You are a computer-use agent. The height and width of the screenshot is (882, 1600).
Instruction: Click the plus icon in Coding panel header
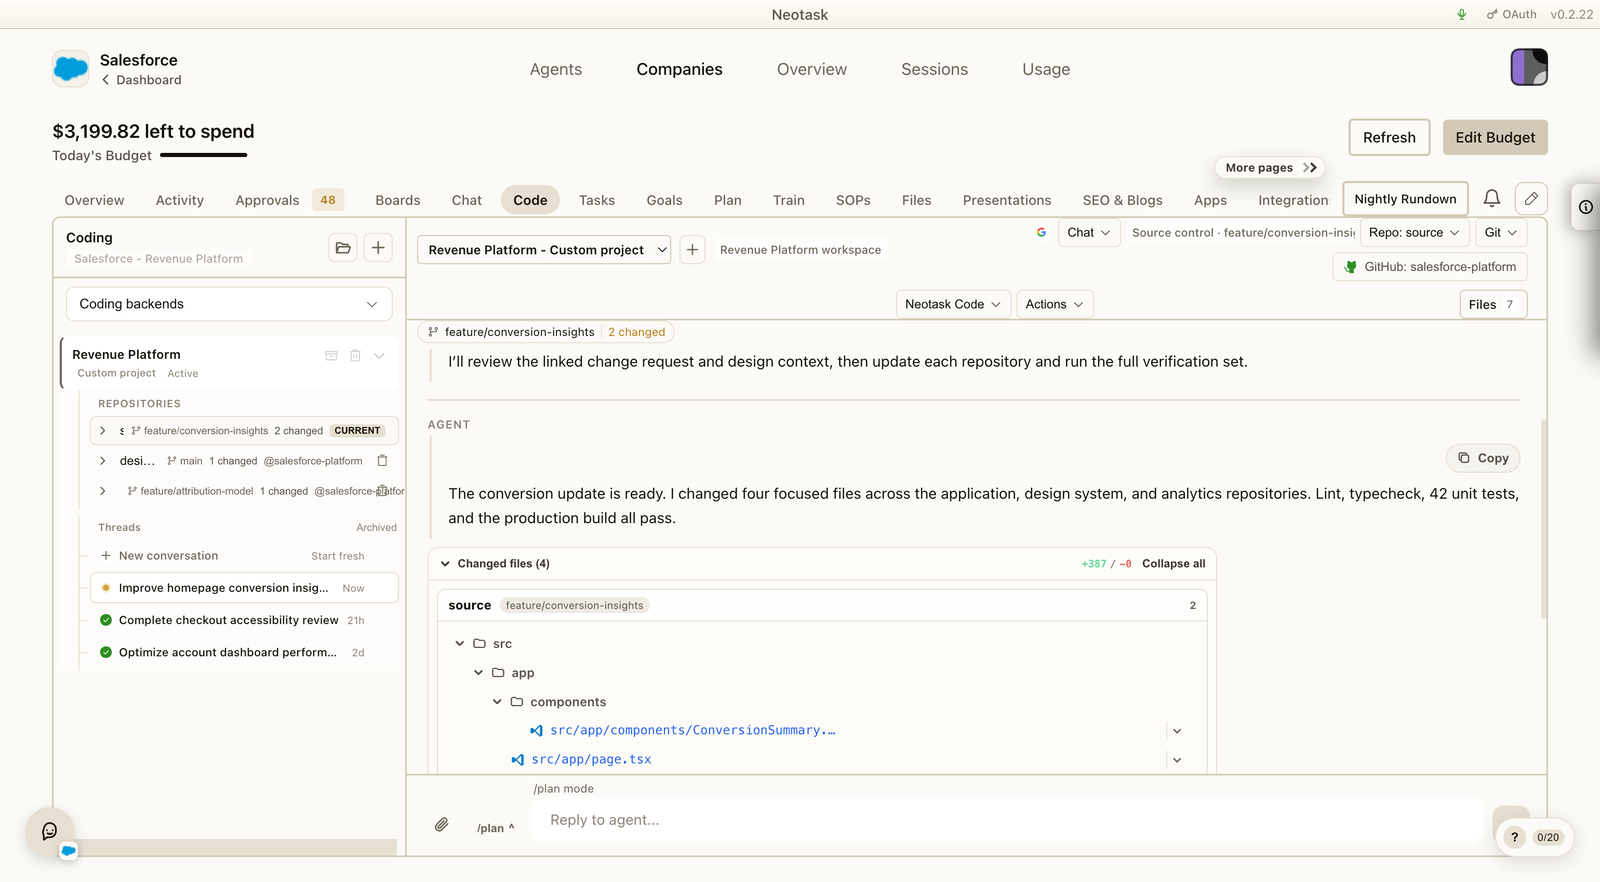[378, 248]
